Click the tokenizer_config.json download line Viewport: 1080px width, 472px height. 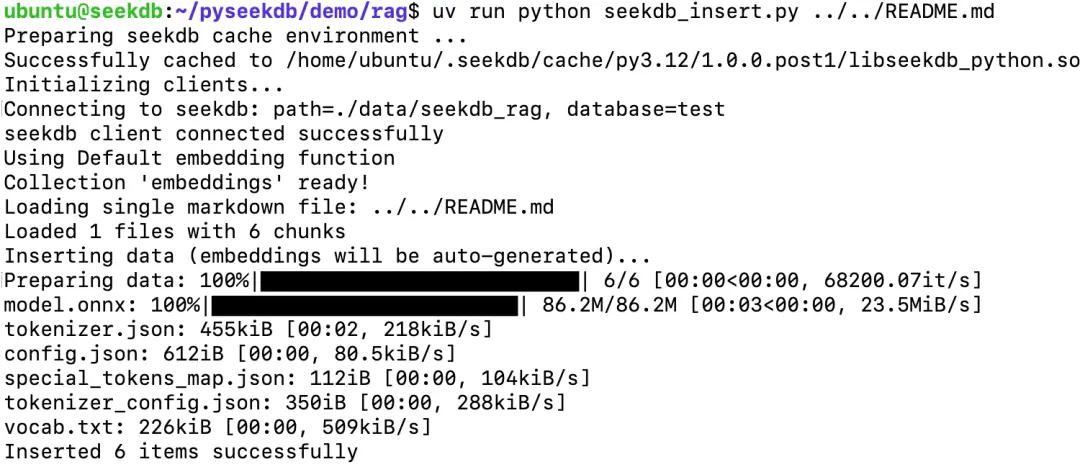click(x=285, y=402)
